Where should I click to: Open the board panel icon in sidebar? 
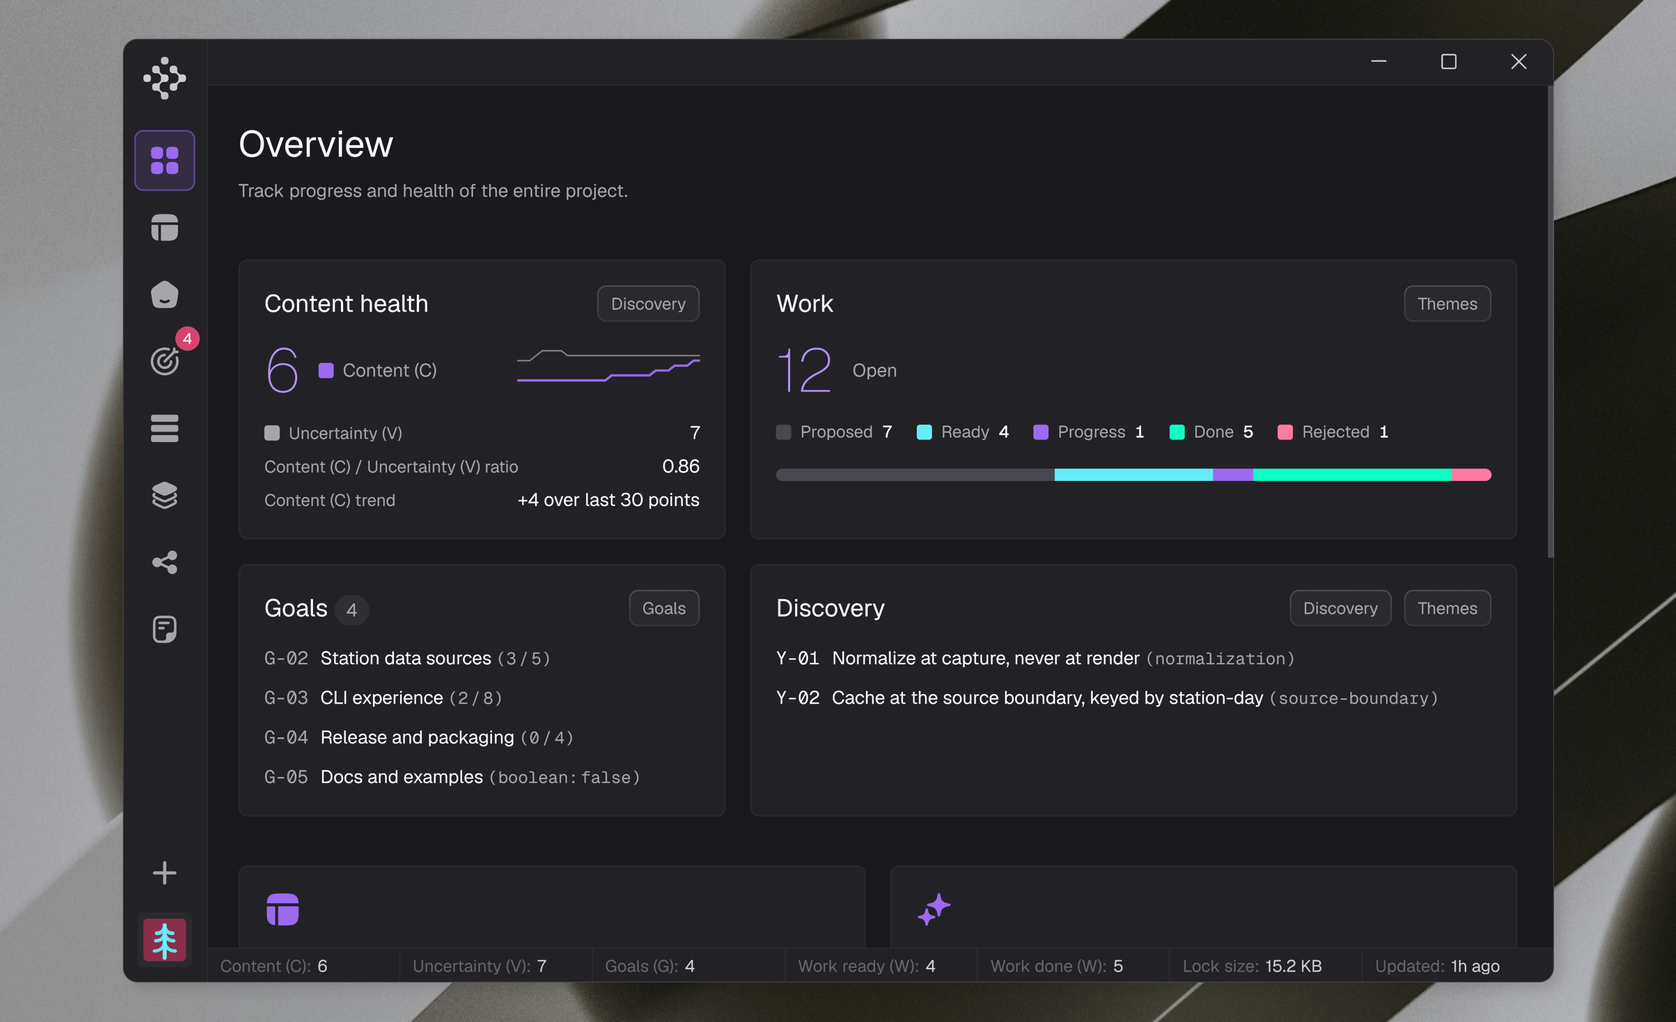pyautogui.click(x=165, y=228)
